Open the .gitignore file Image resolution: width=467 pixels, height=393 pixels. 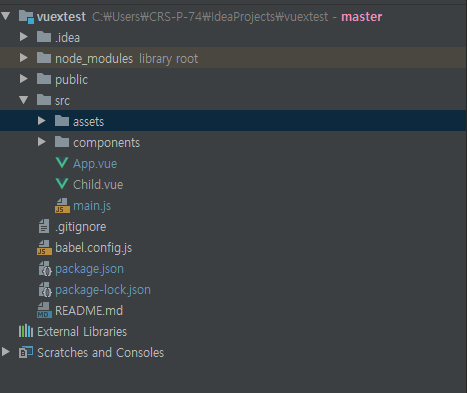(x=81, y=227)
